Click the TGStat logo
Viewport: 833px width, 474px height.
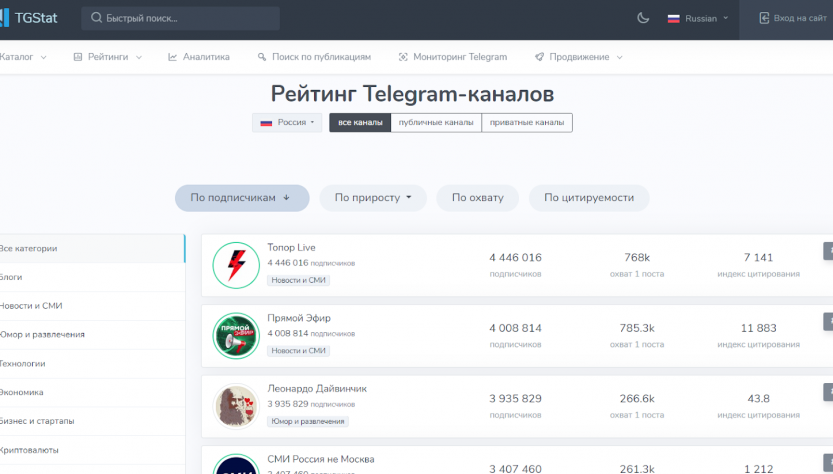(30, 18)
